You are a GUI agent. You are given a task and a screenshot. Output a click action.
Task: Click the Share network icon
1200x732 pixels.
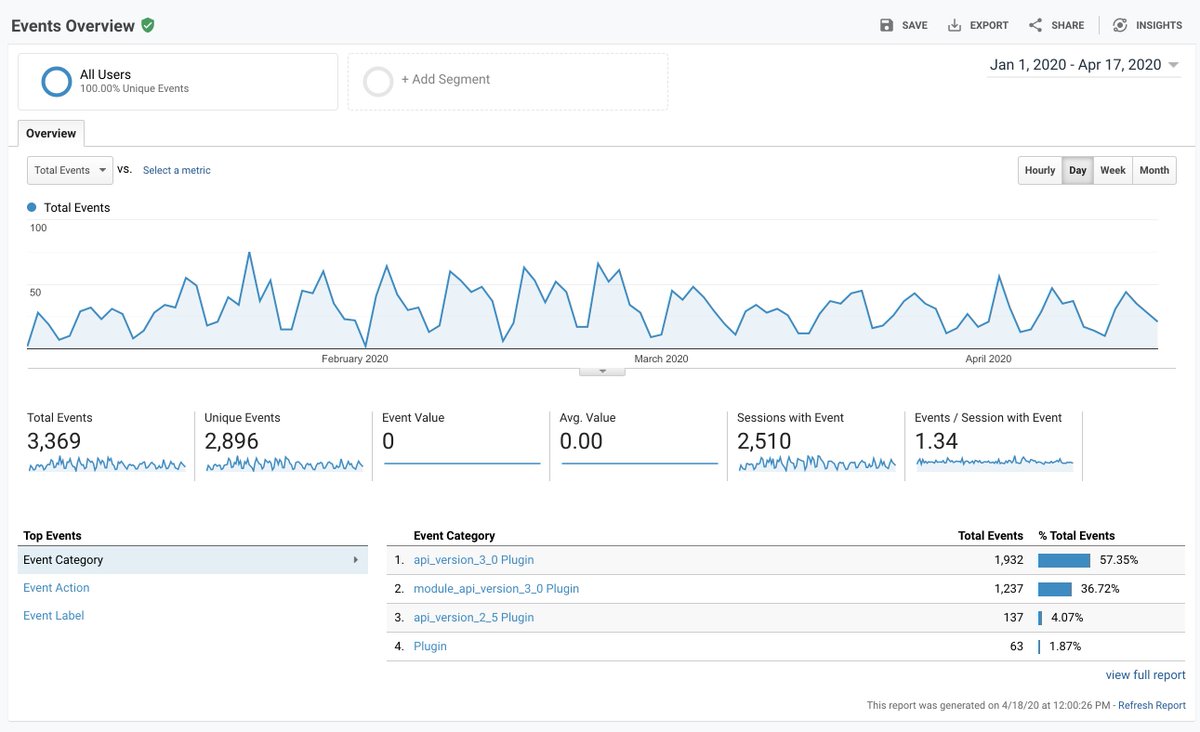click(1035, 25)
